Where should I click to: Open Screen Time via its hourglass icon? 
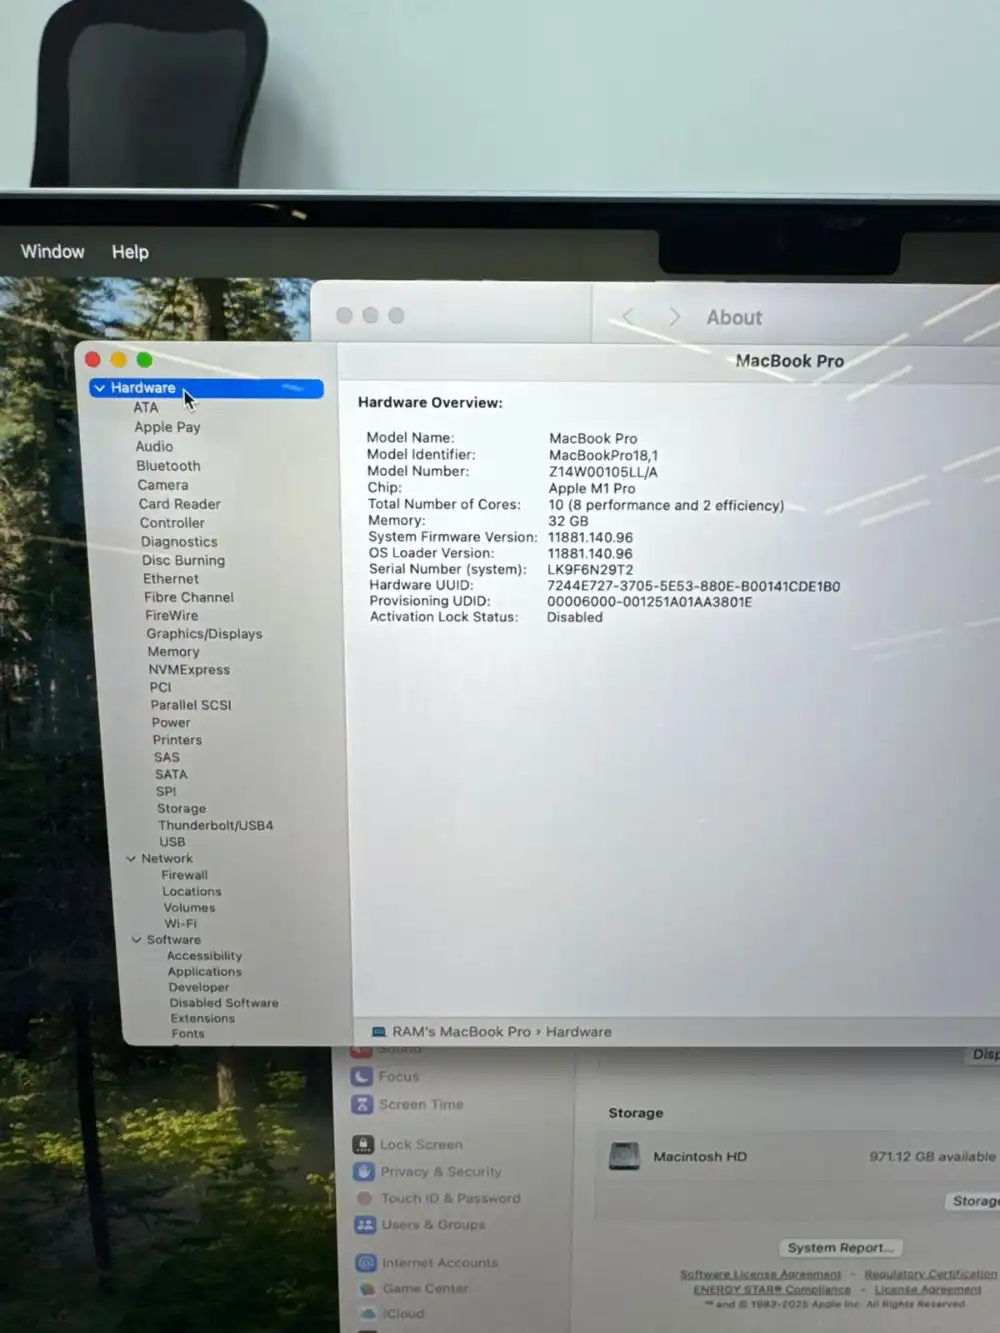click(362, 1105)
